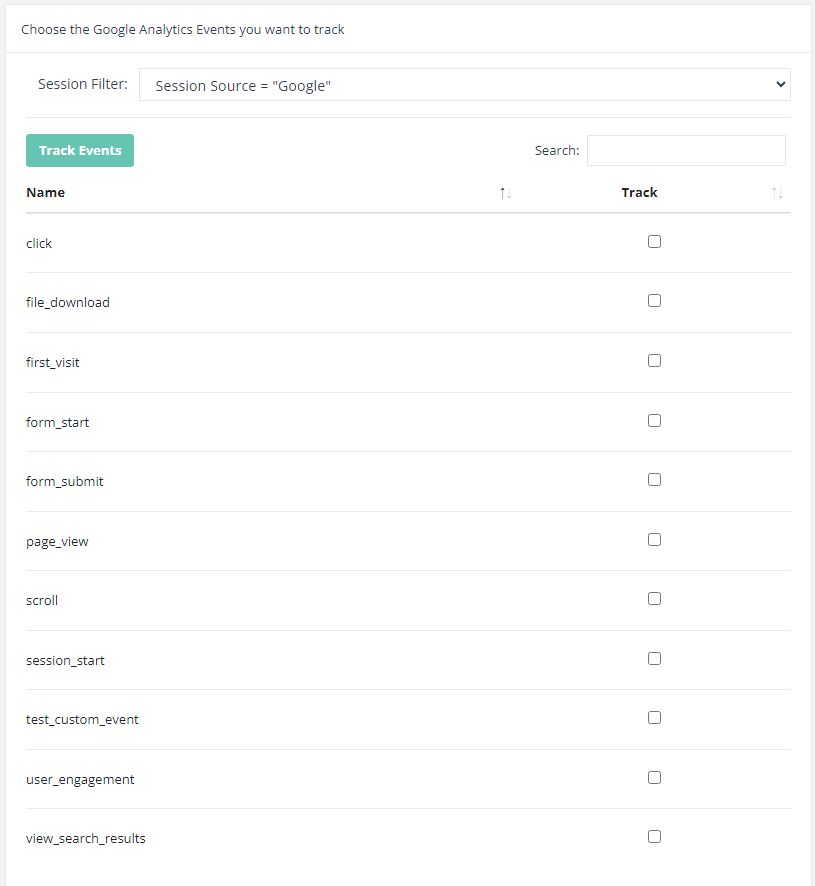Enable user_engagement tracking checkbox
The width and height of the screenshot is (815, 886).
(654, 778)
